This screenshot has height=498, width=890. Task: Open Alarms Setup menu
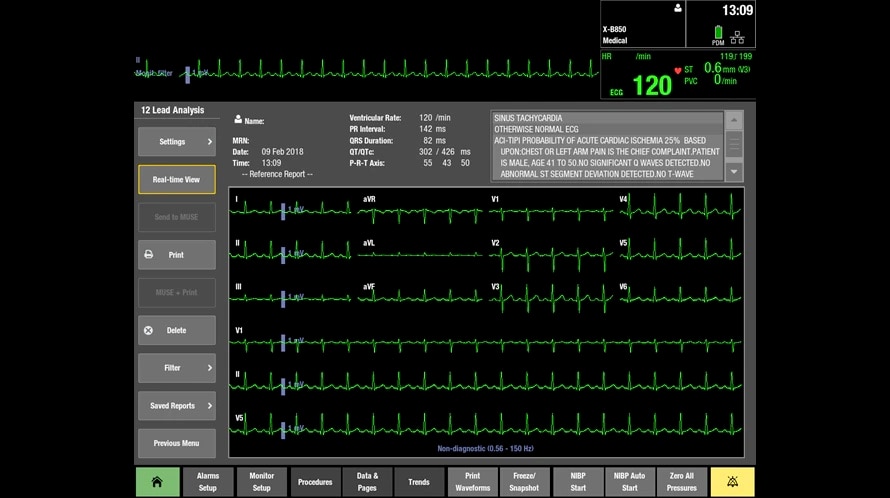pos(208,482)
